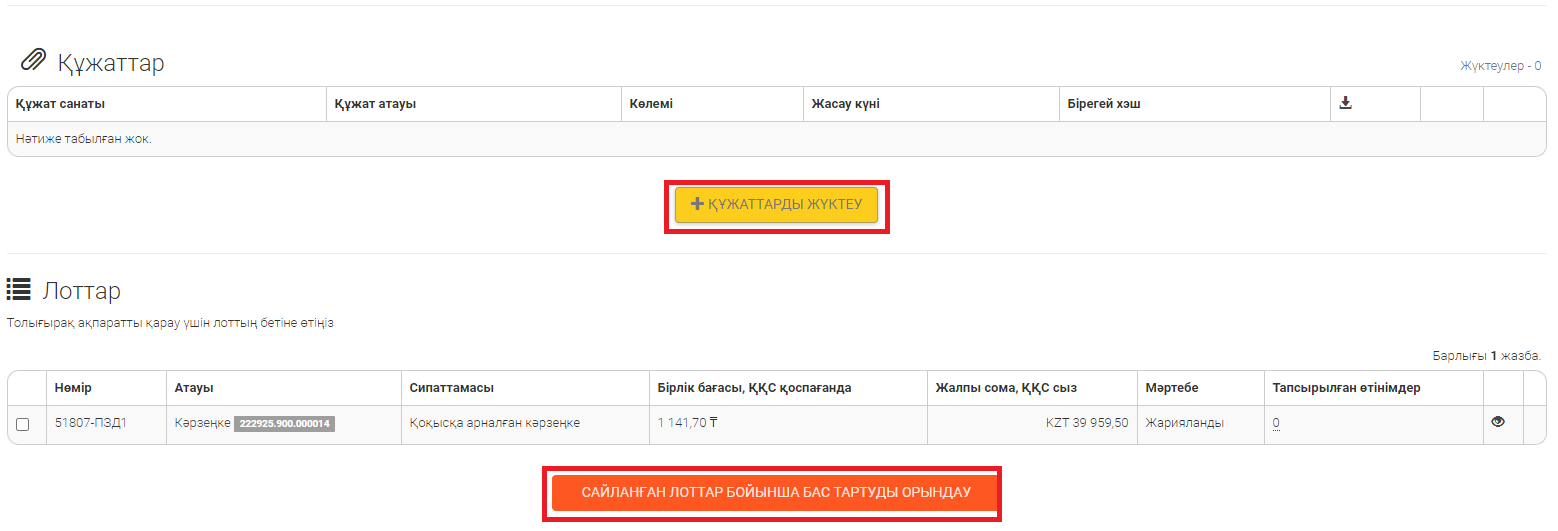Select the Бірегей хэш column header
The width and height of the screenshot is (1558, 531).
click(1103, 104)
